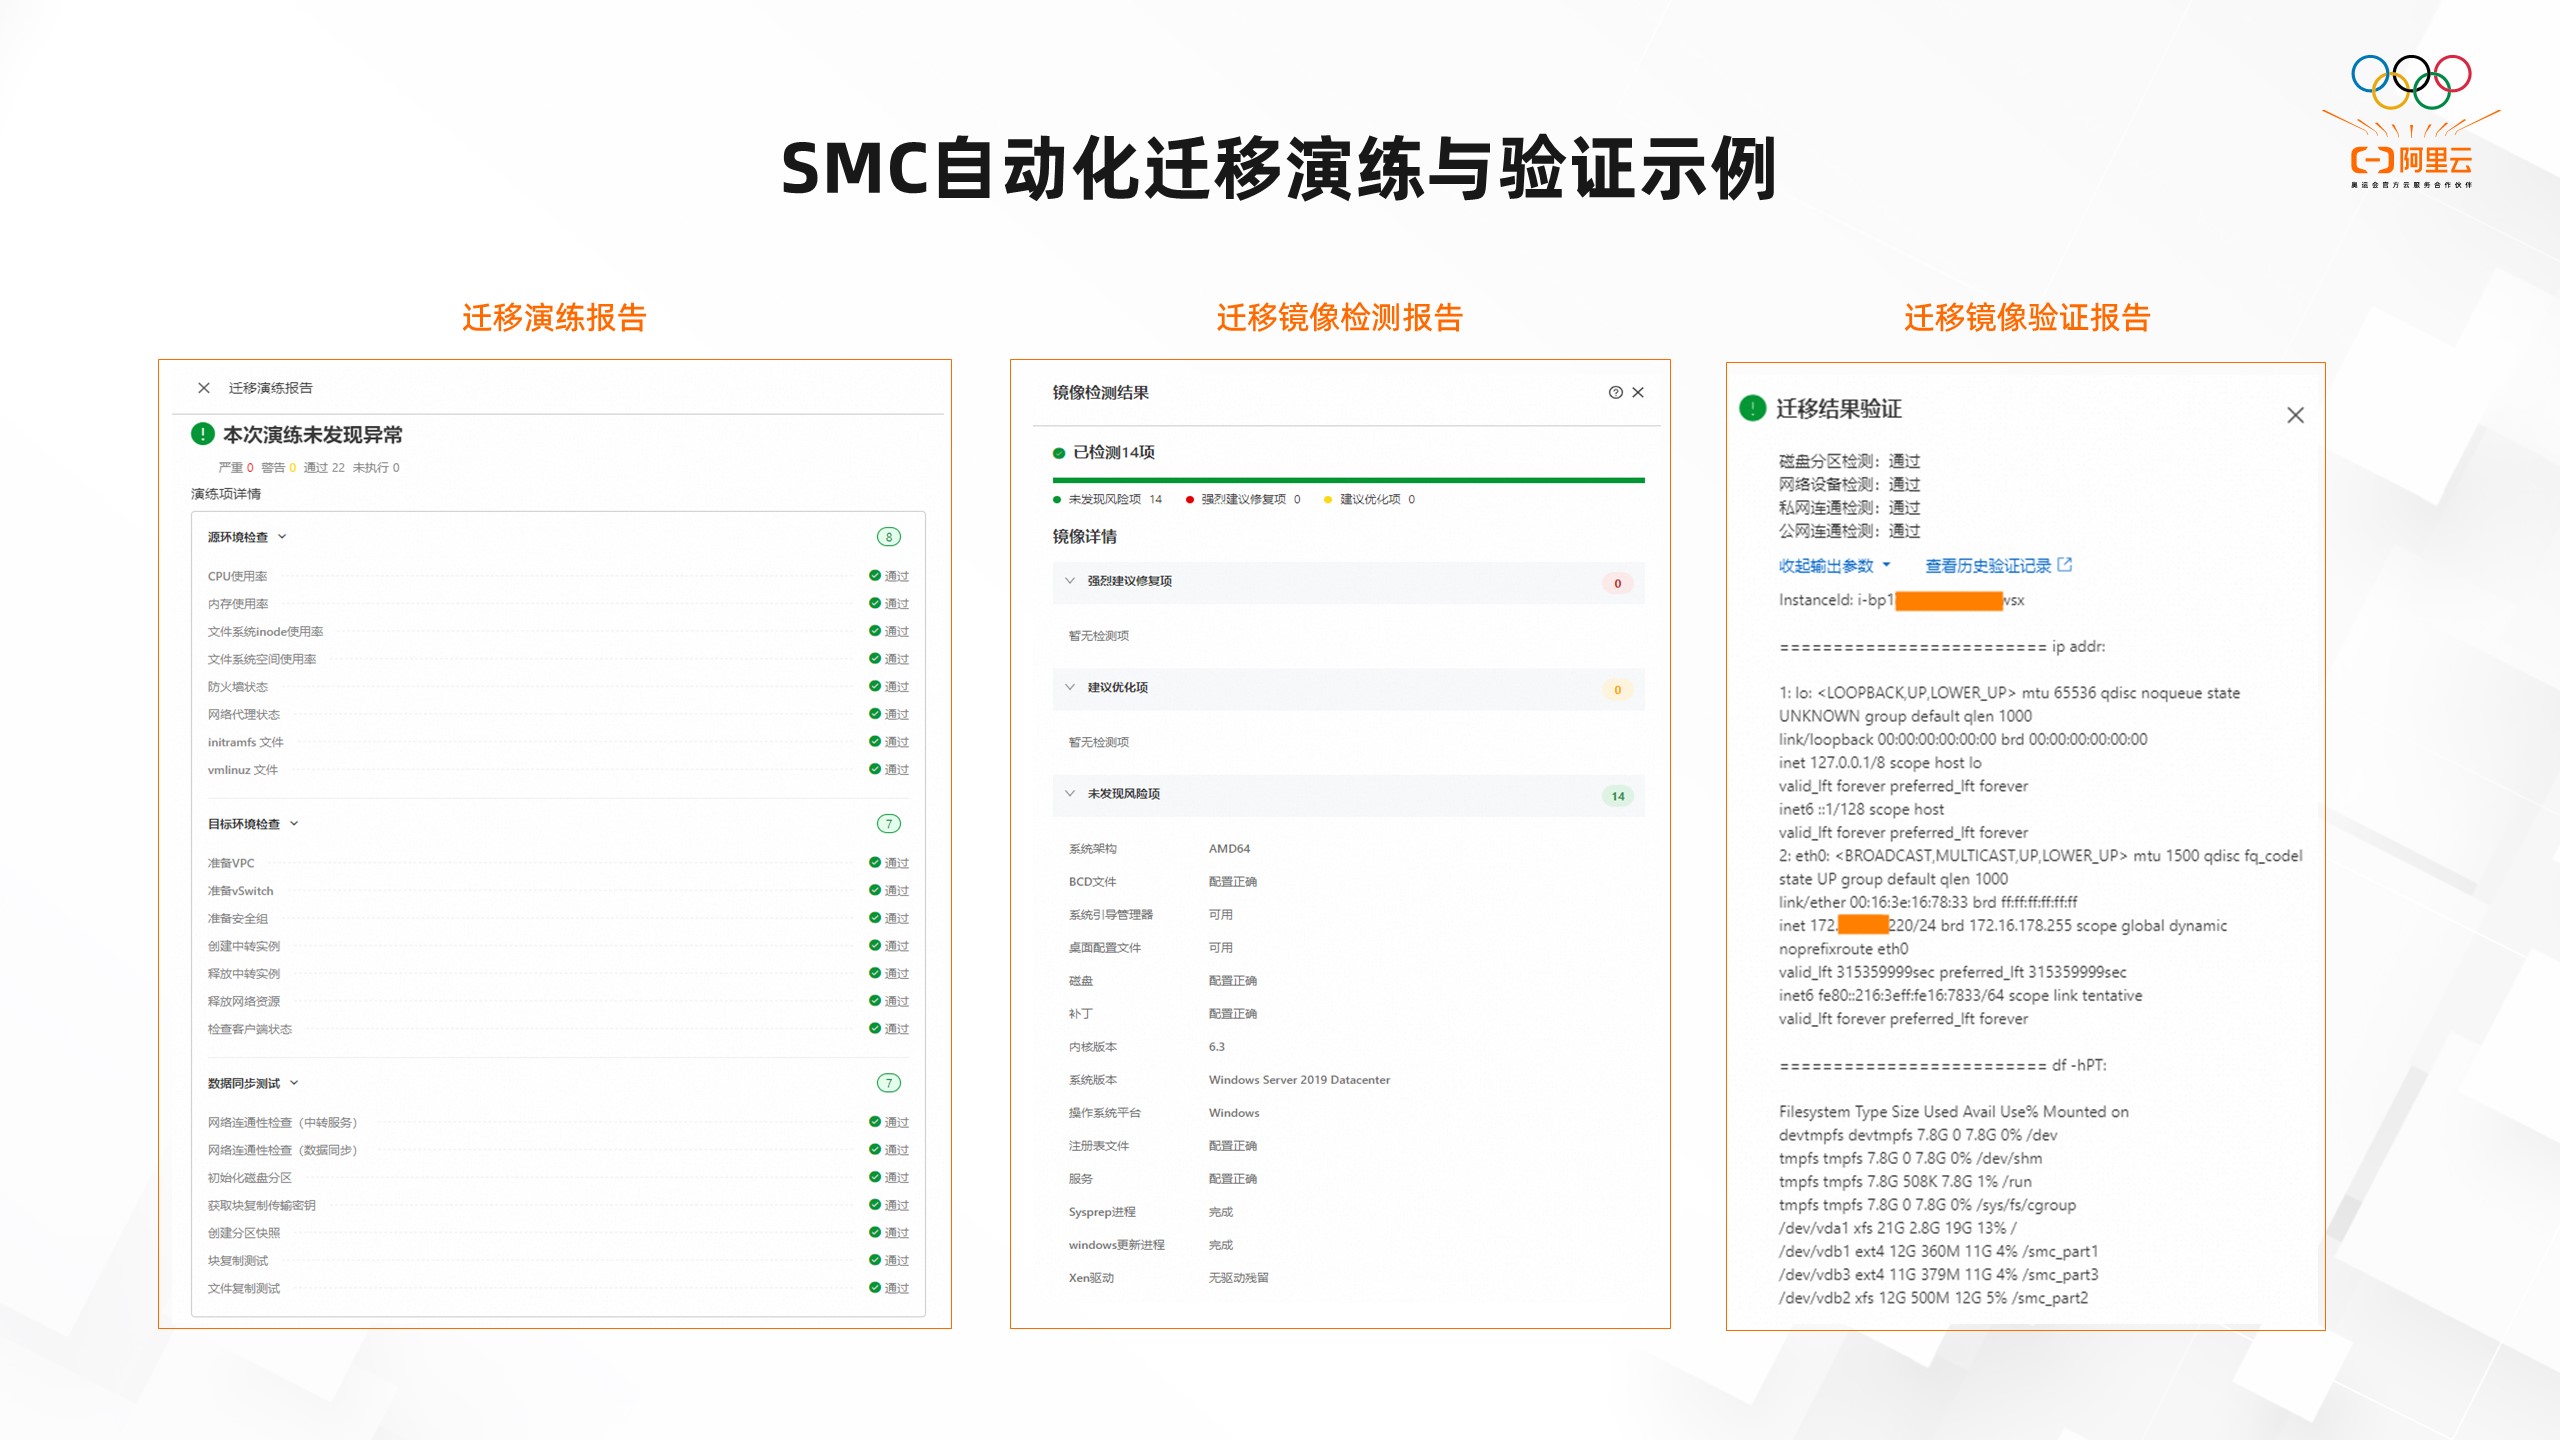
Task: Click the 未发现风险项 14 legend item
Action: (x=1108, y=499)
